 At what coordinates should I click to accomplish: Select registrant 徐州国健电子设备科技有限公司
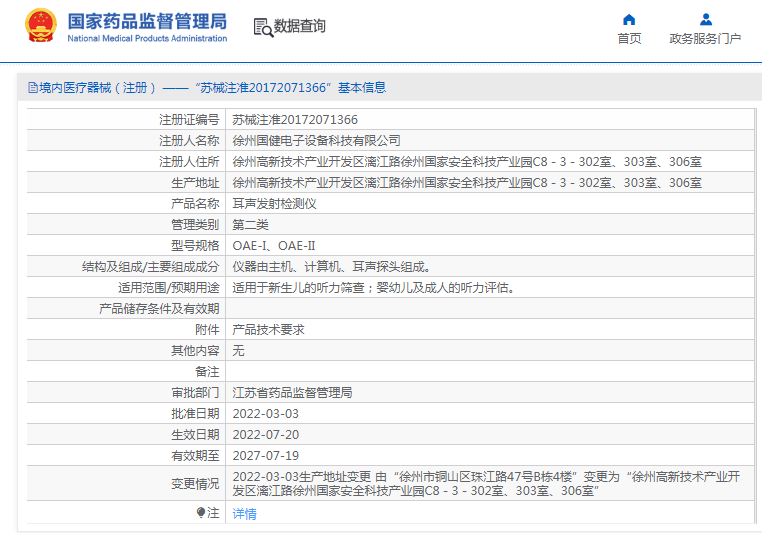point(316,140)
